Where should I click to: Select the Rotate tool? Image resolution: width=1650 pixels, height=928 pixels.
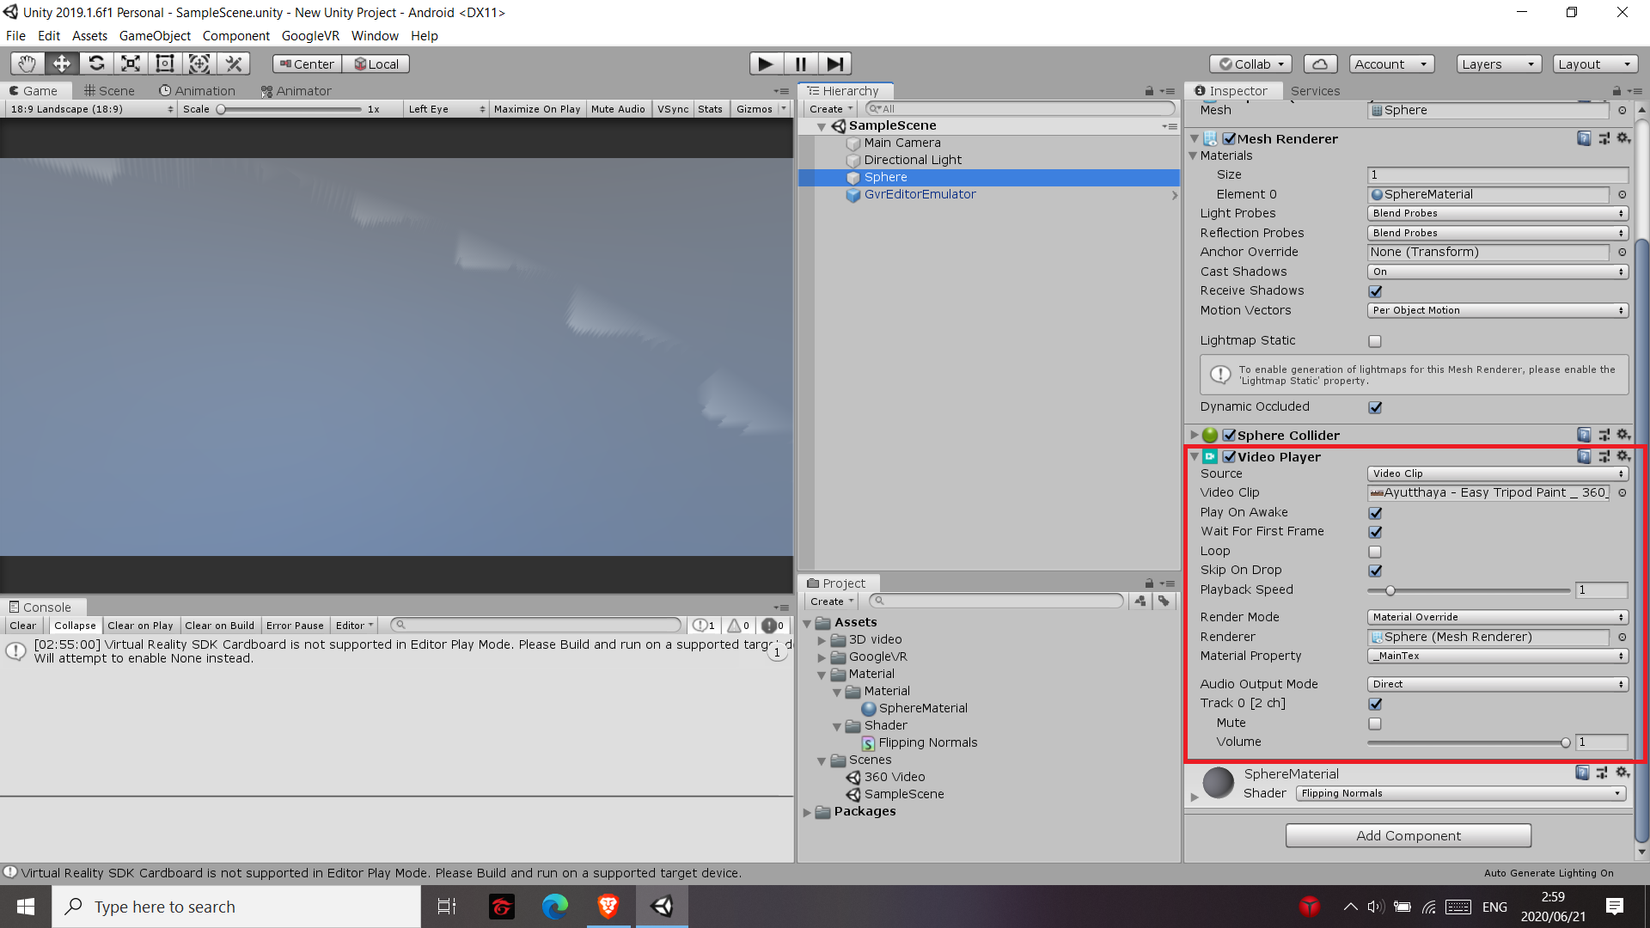click(96, 64)
